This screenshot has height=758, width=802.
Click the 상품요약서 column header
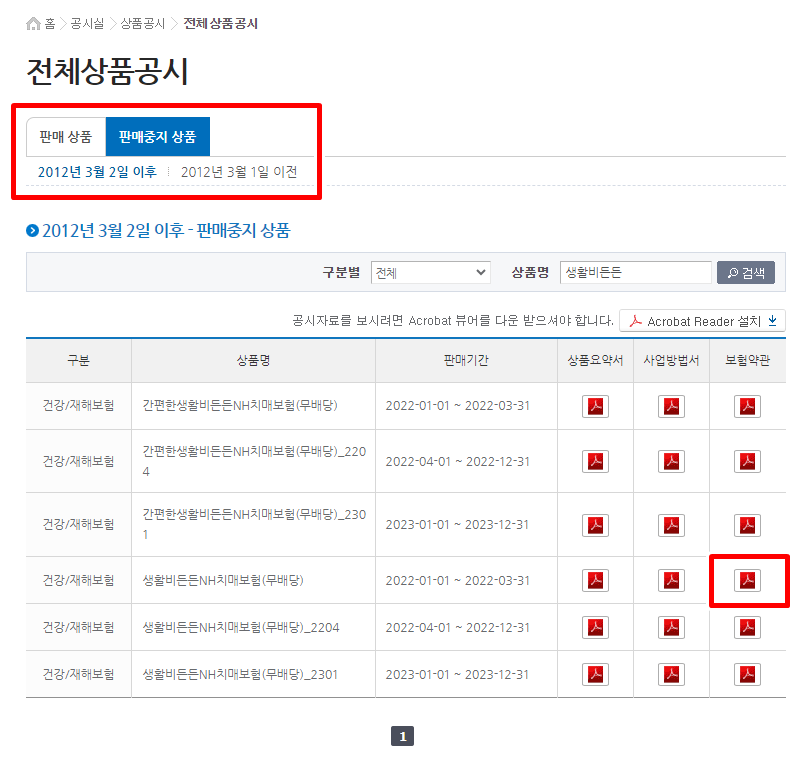pos(595,361)
